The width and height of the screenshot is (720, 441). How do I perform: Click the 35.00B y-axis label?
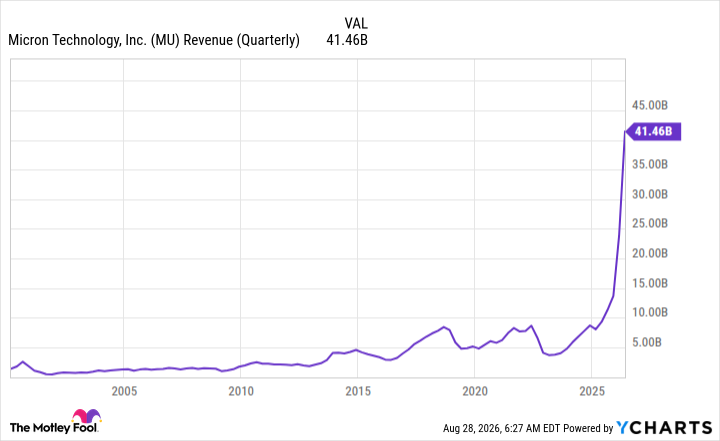(x=650, y=164)
